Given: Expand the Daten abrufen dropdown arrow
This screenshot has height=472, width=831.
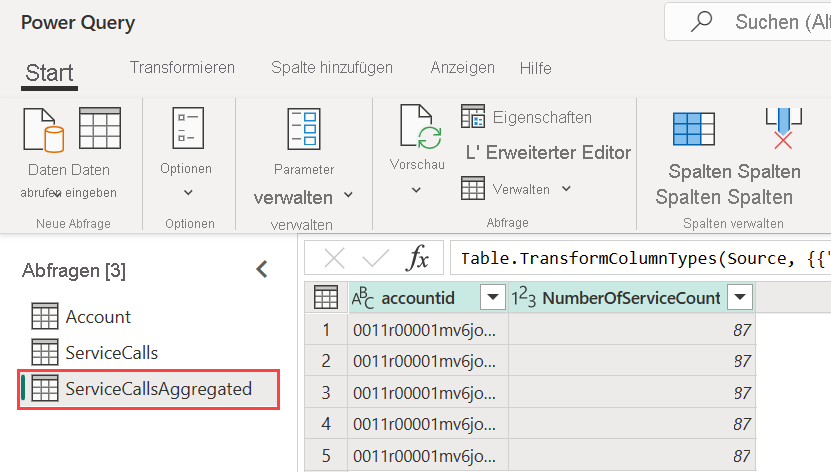Looking at the screenshot, I should pos(58,193).
